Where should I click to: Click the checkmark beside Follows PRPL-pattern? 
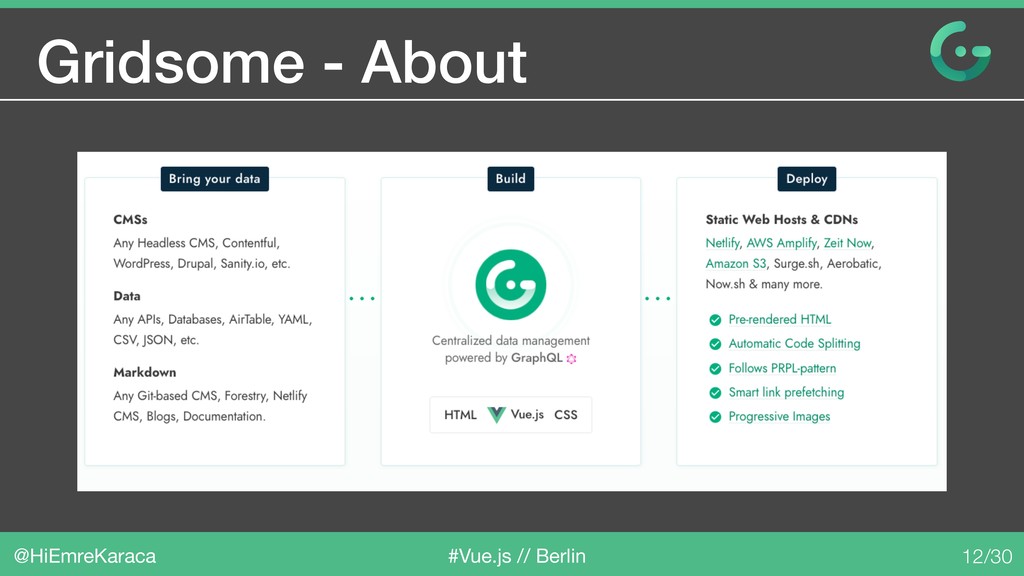[715, 368]
